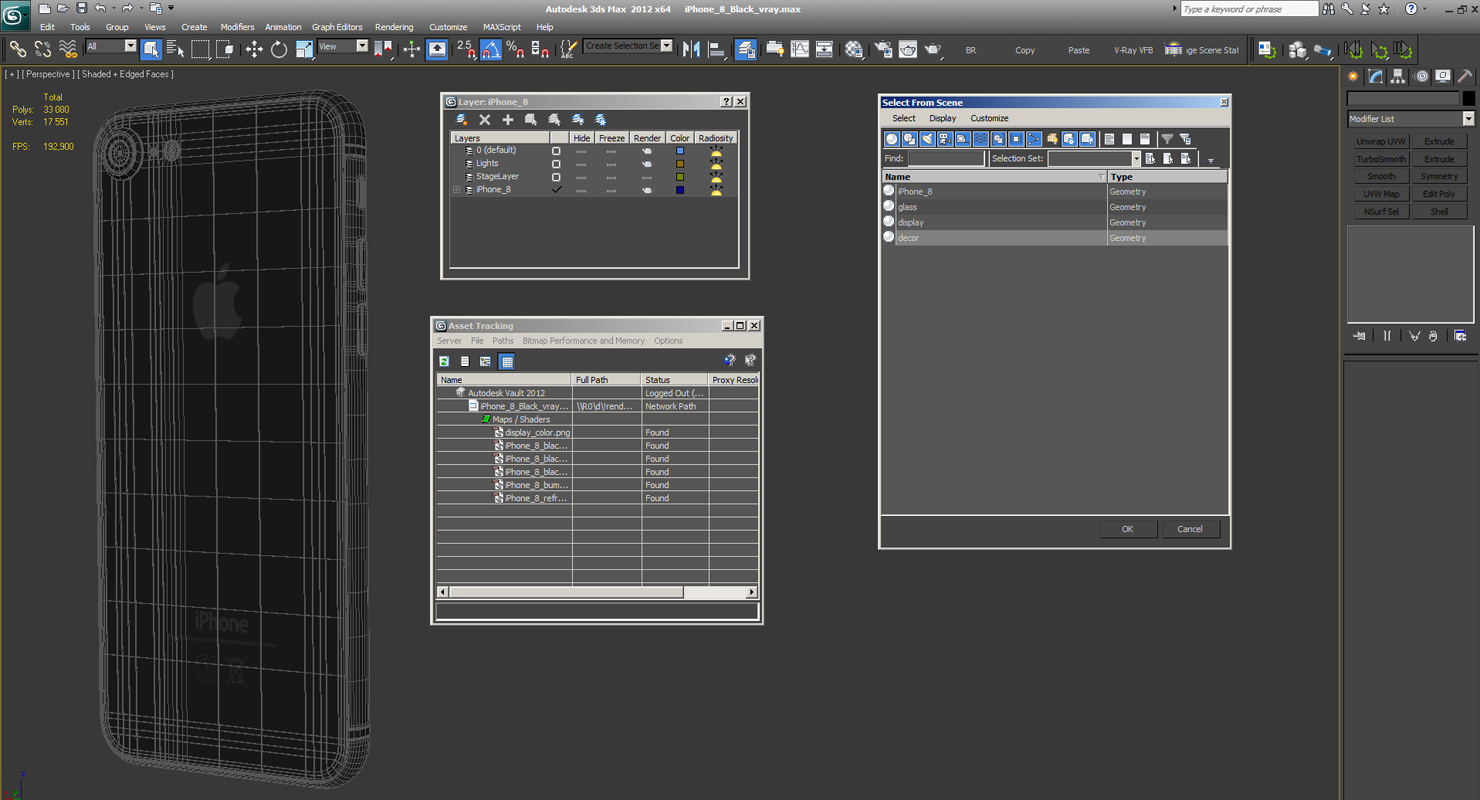Viewport: 1480px width, 800px height.
Task: Click the Unwrap UVW modifier button
Action: (x=1381, y=142)
